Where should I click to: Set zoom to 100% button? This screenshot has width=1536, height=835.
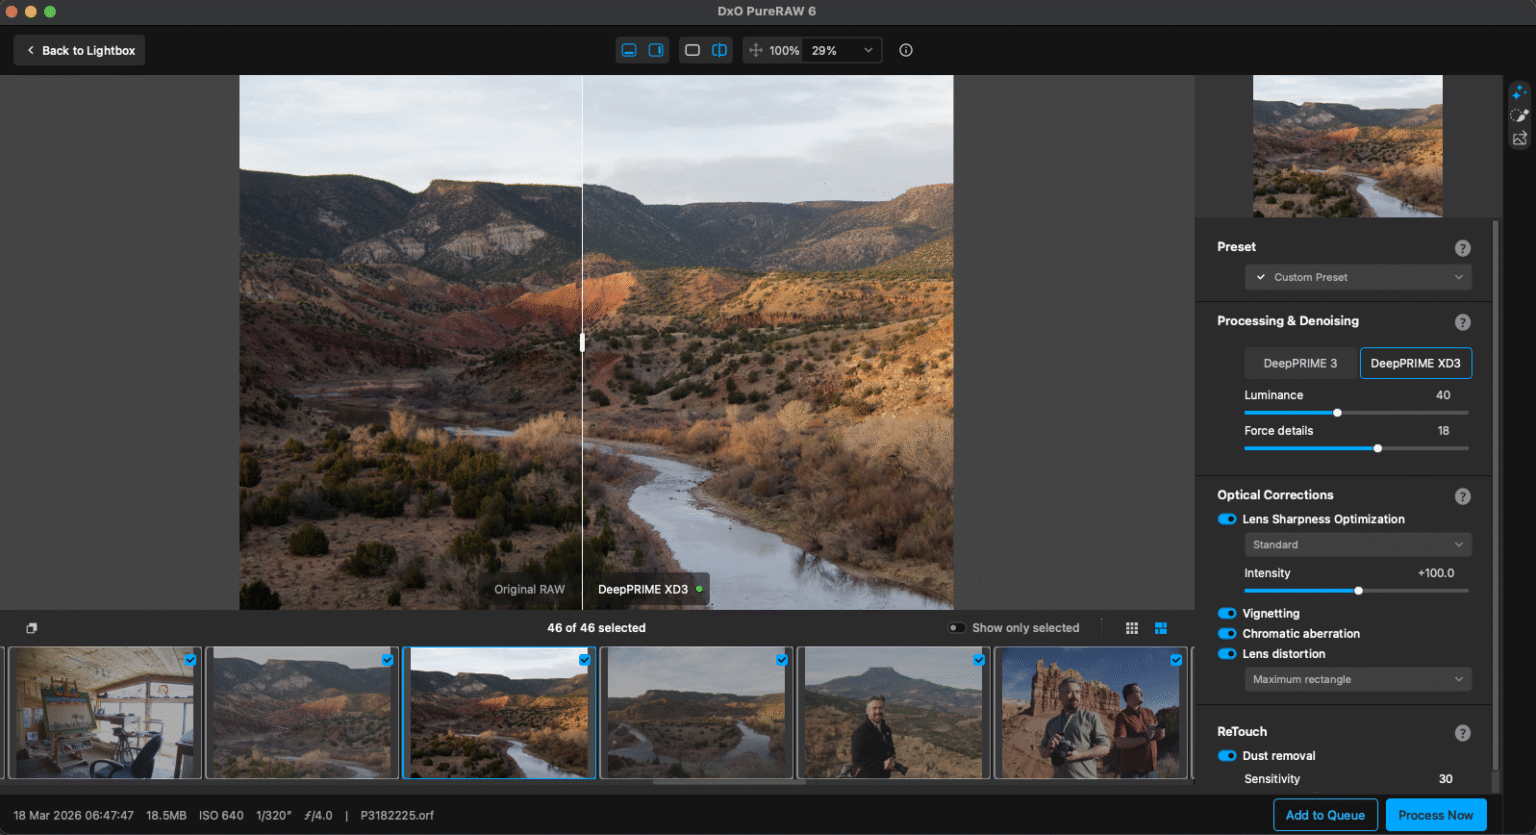coord(784,50)
